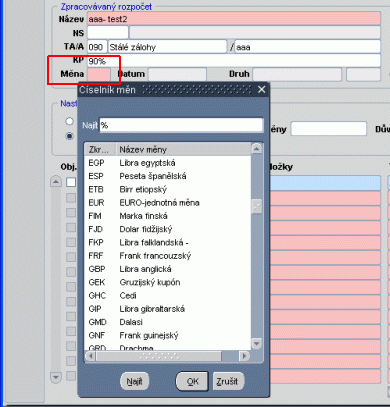Tick the white checkbox under Obj.
The width and height of the screenshot is (390, 407).
pos(71,182)
